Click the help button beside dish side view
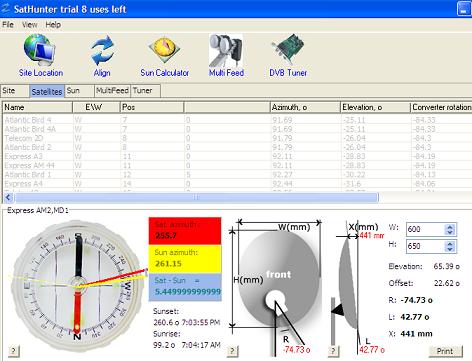 pyautogui.click(x=333, y=350)
